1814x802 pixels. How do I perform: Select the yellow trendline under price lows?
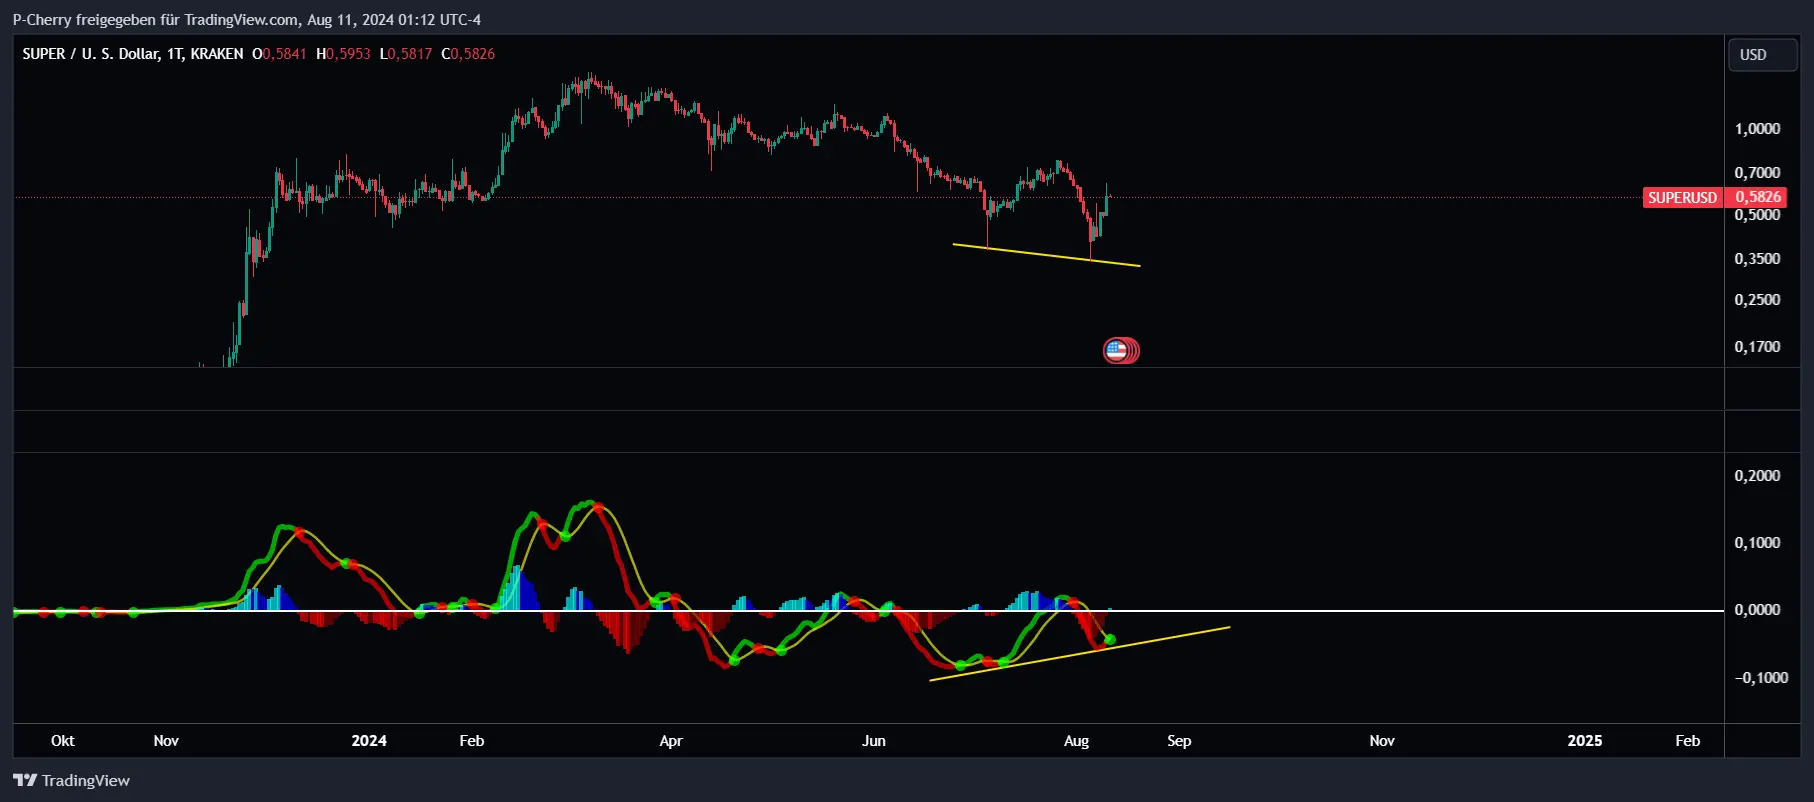(x=1046, y=255)
